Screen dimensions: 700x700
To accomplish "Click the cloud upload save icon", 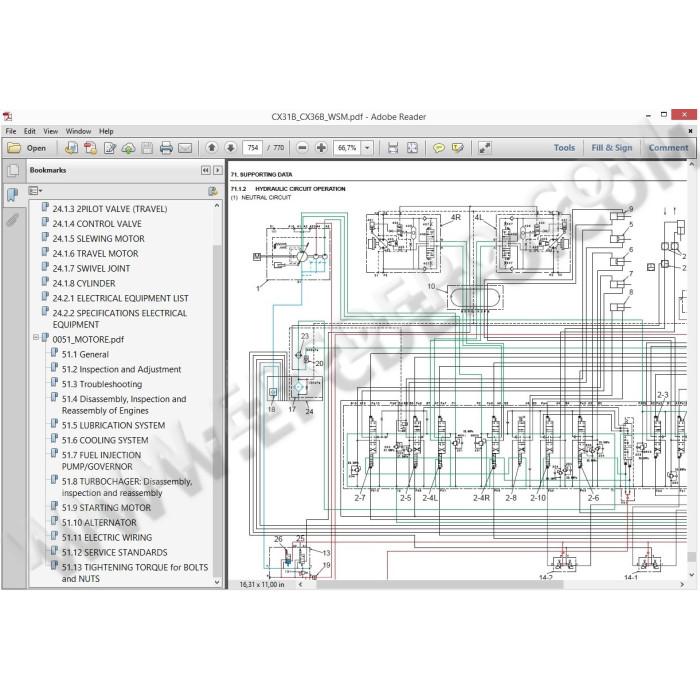I will [128, 148].
